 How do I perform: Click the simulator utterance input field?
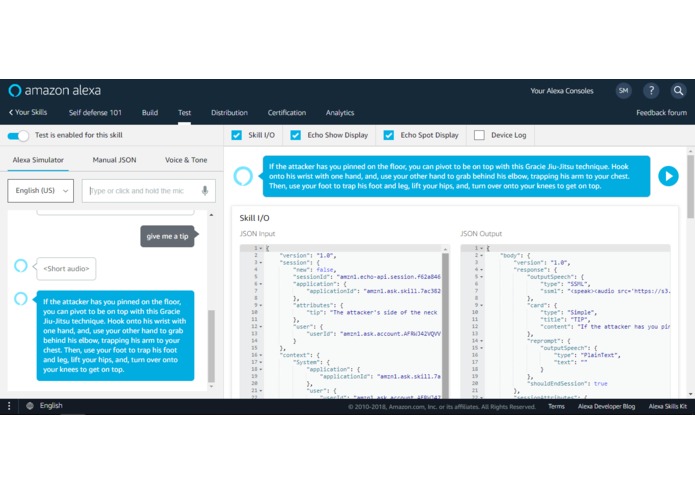(148, 191)
